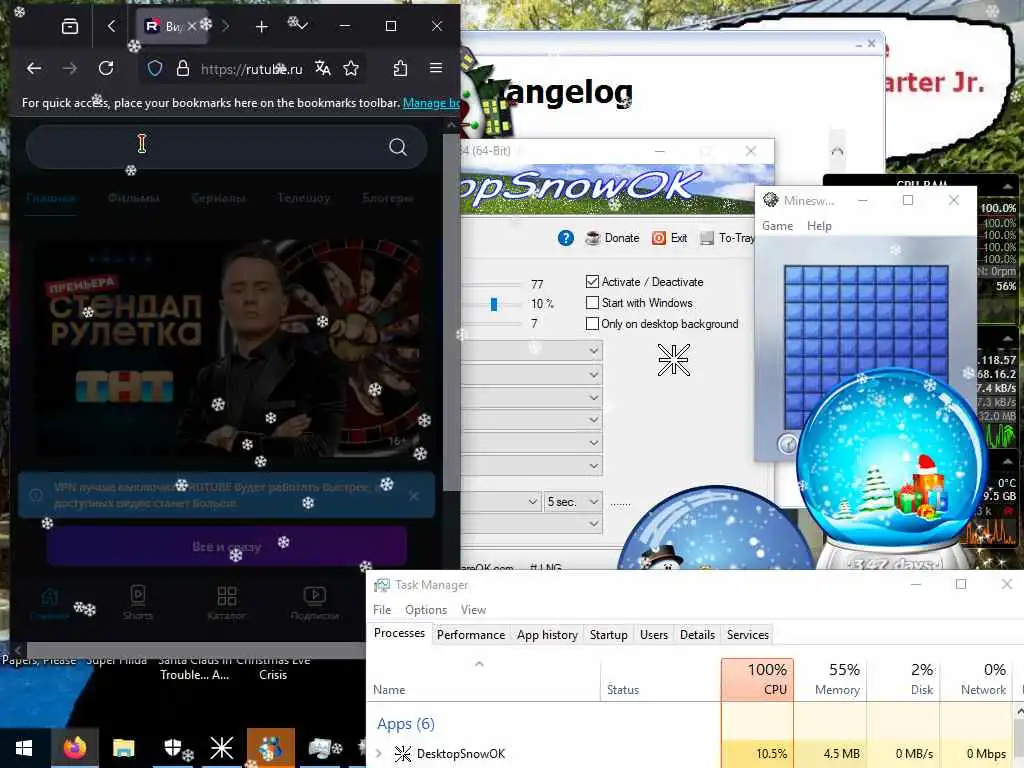Switch to Details tab
This screenshot has height=768, width=1024.
[697, 635]
